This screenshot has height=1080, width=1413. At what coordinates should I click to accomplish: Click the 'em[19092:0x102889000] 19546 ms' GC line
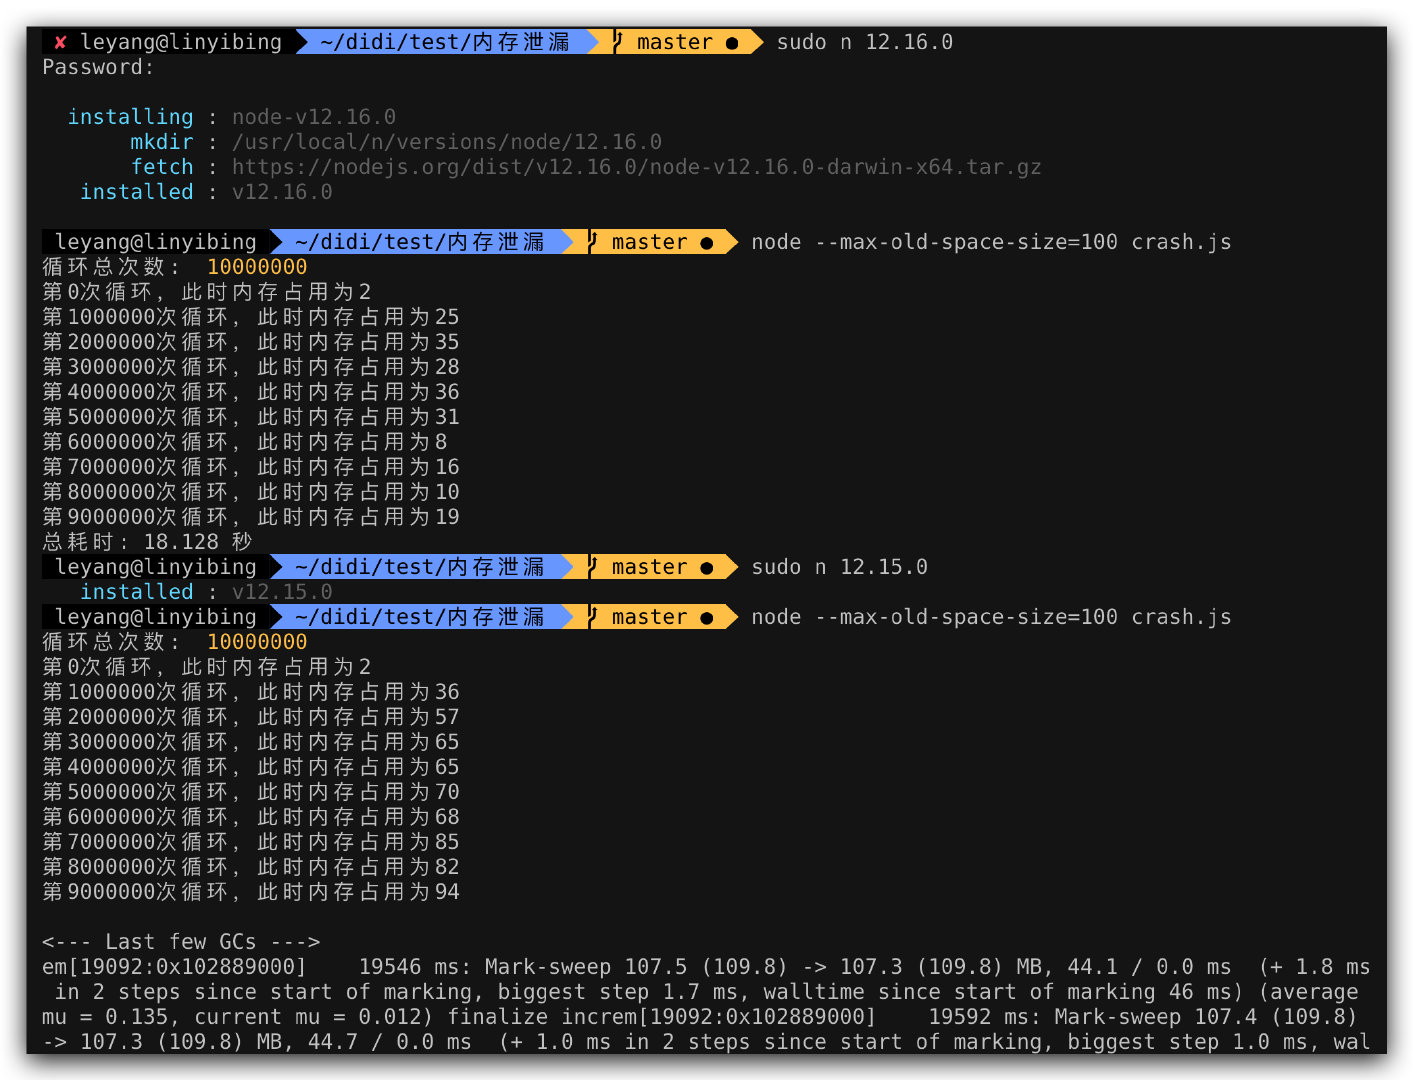tap(706, 967)
